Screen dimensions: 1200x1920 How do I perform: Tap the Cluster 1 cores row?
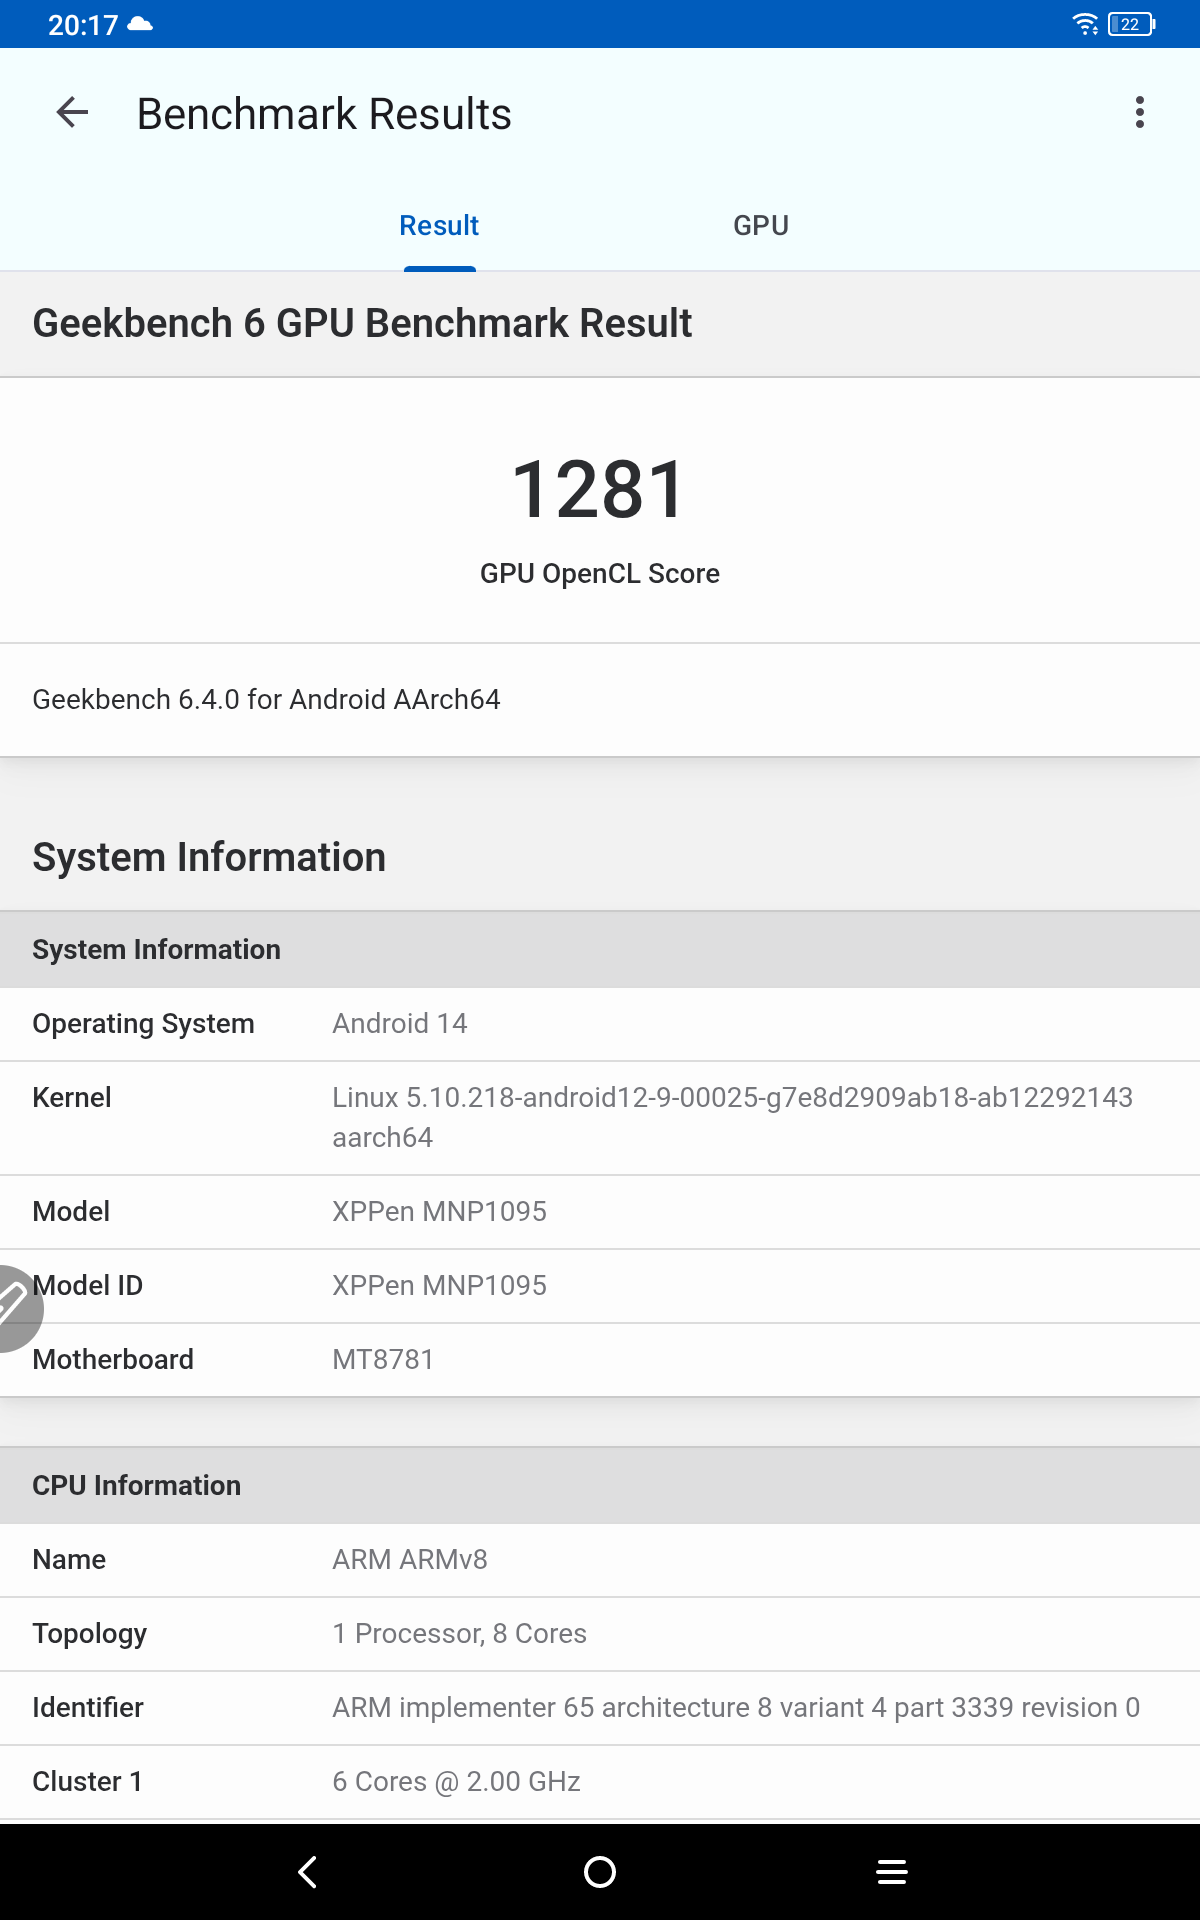(x=600, y=1782)
